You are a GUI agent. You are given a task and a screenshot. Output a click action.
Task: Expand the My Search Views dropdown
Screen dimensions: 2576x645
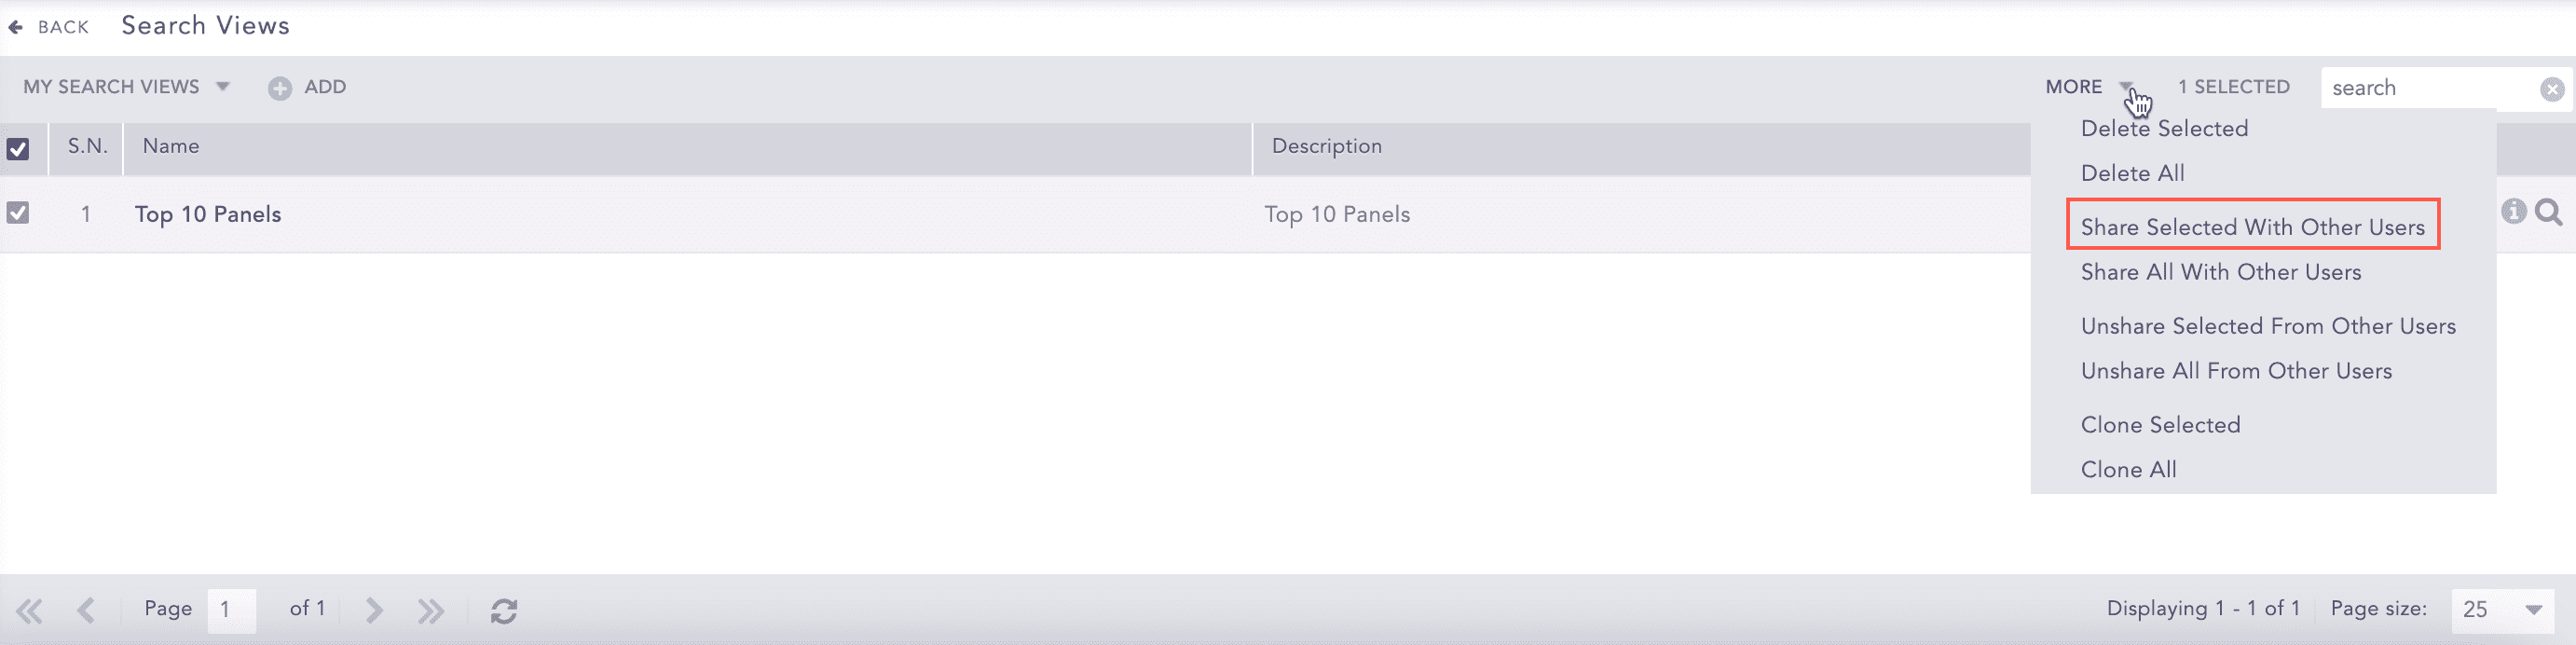pyautogui.click(x=223, y=87)
